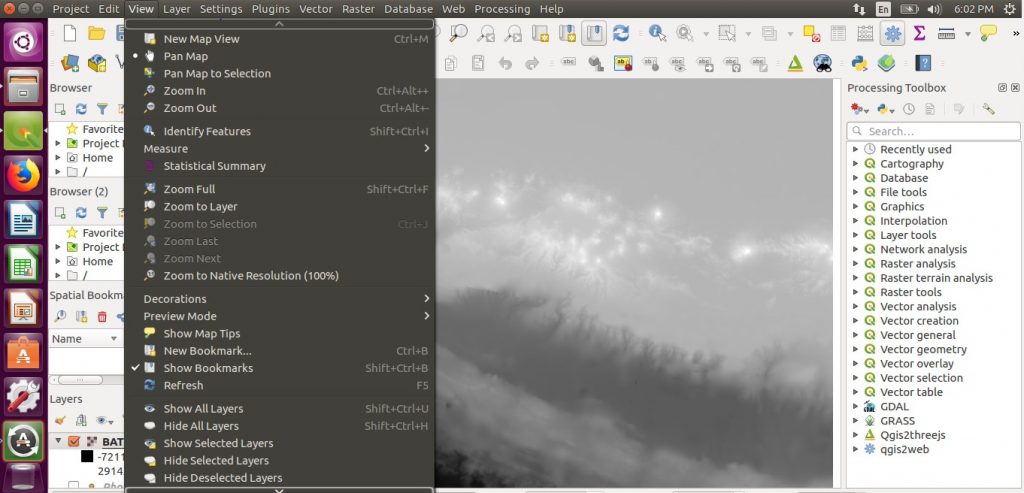Click the Zoom Next toolbar icon
The height and width of the screenshot is (493, 1024).
[x=513, y=33]
